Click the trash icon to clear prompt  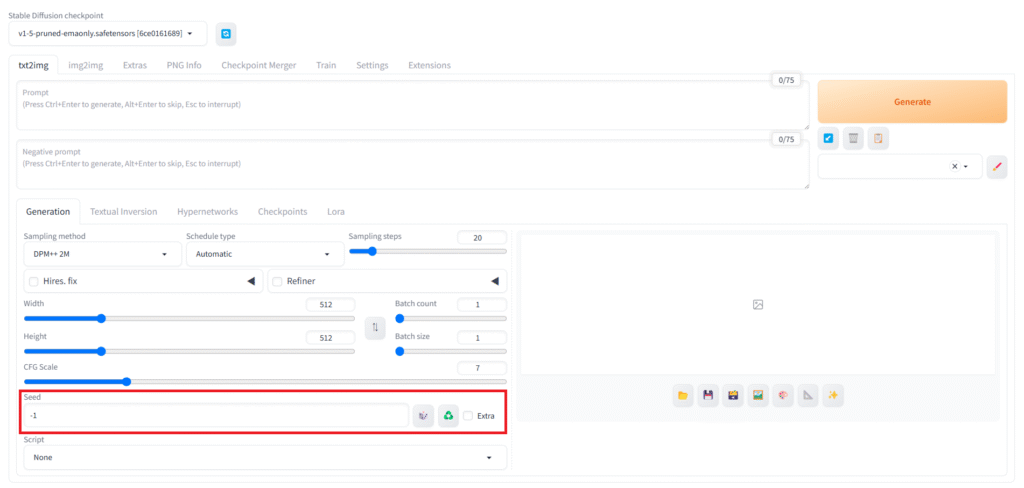(x=853, y=138)
